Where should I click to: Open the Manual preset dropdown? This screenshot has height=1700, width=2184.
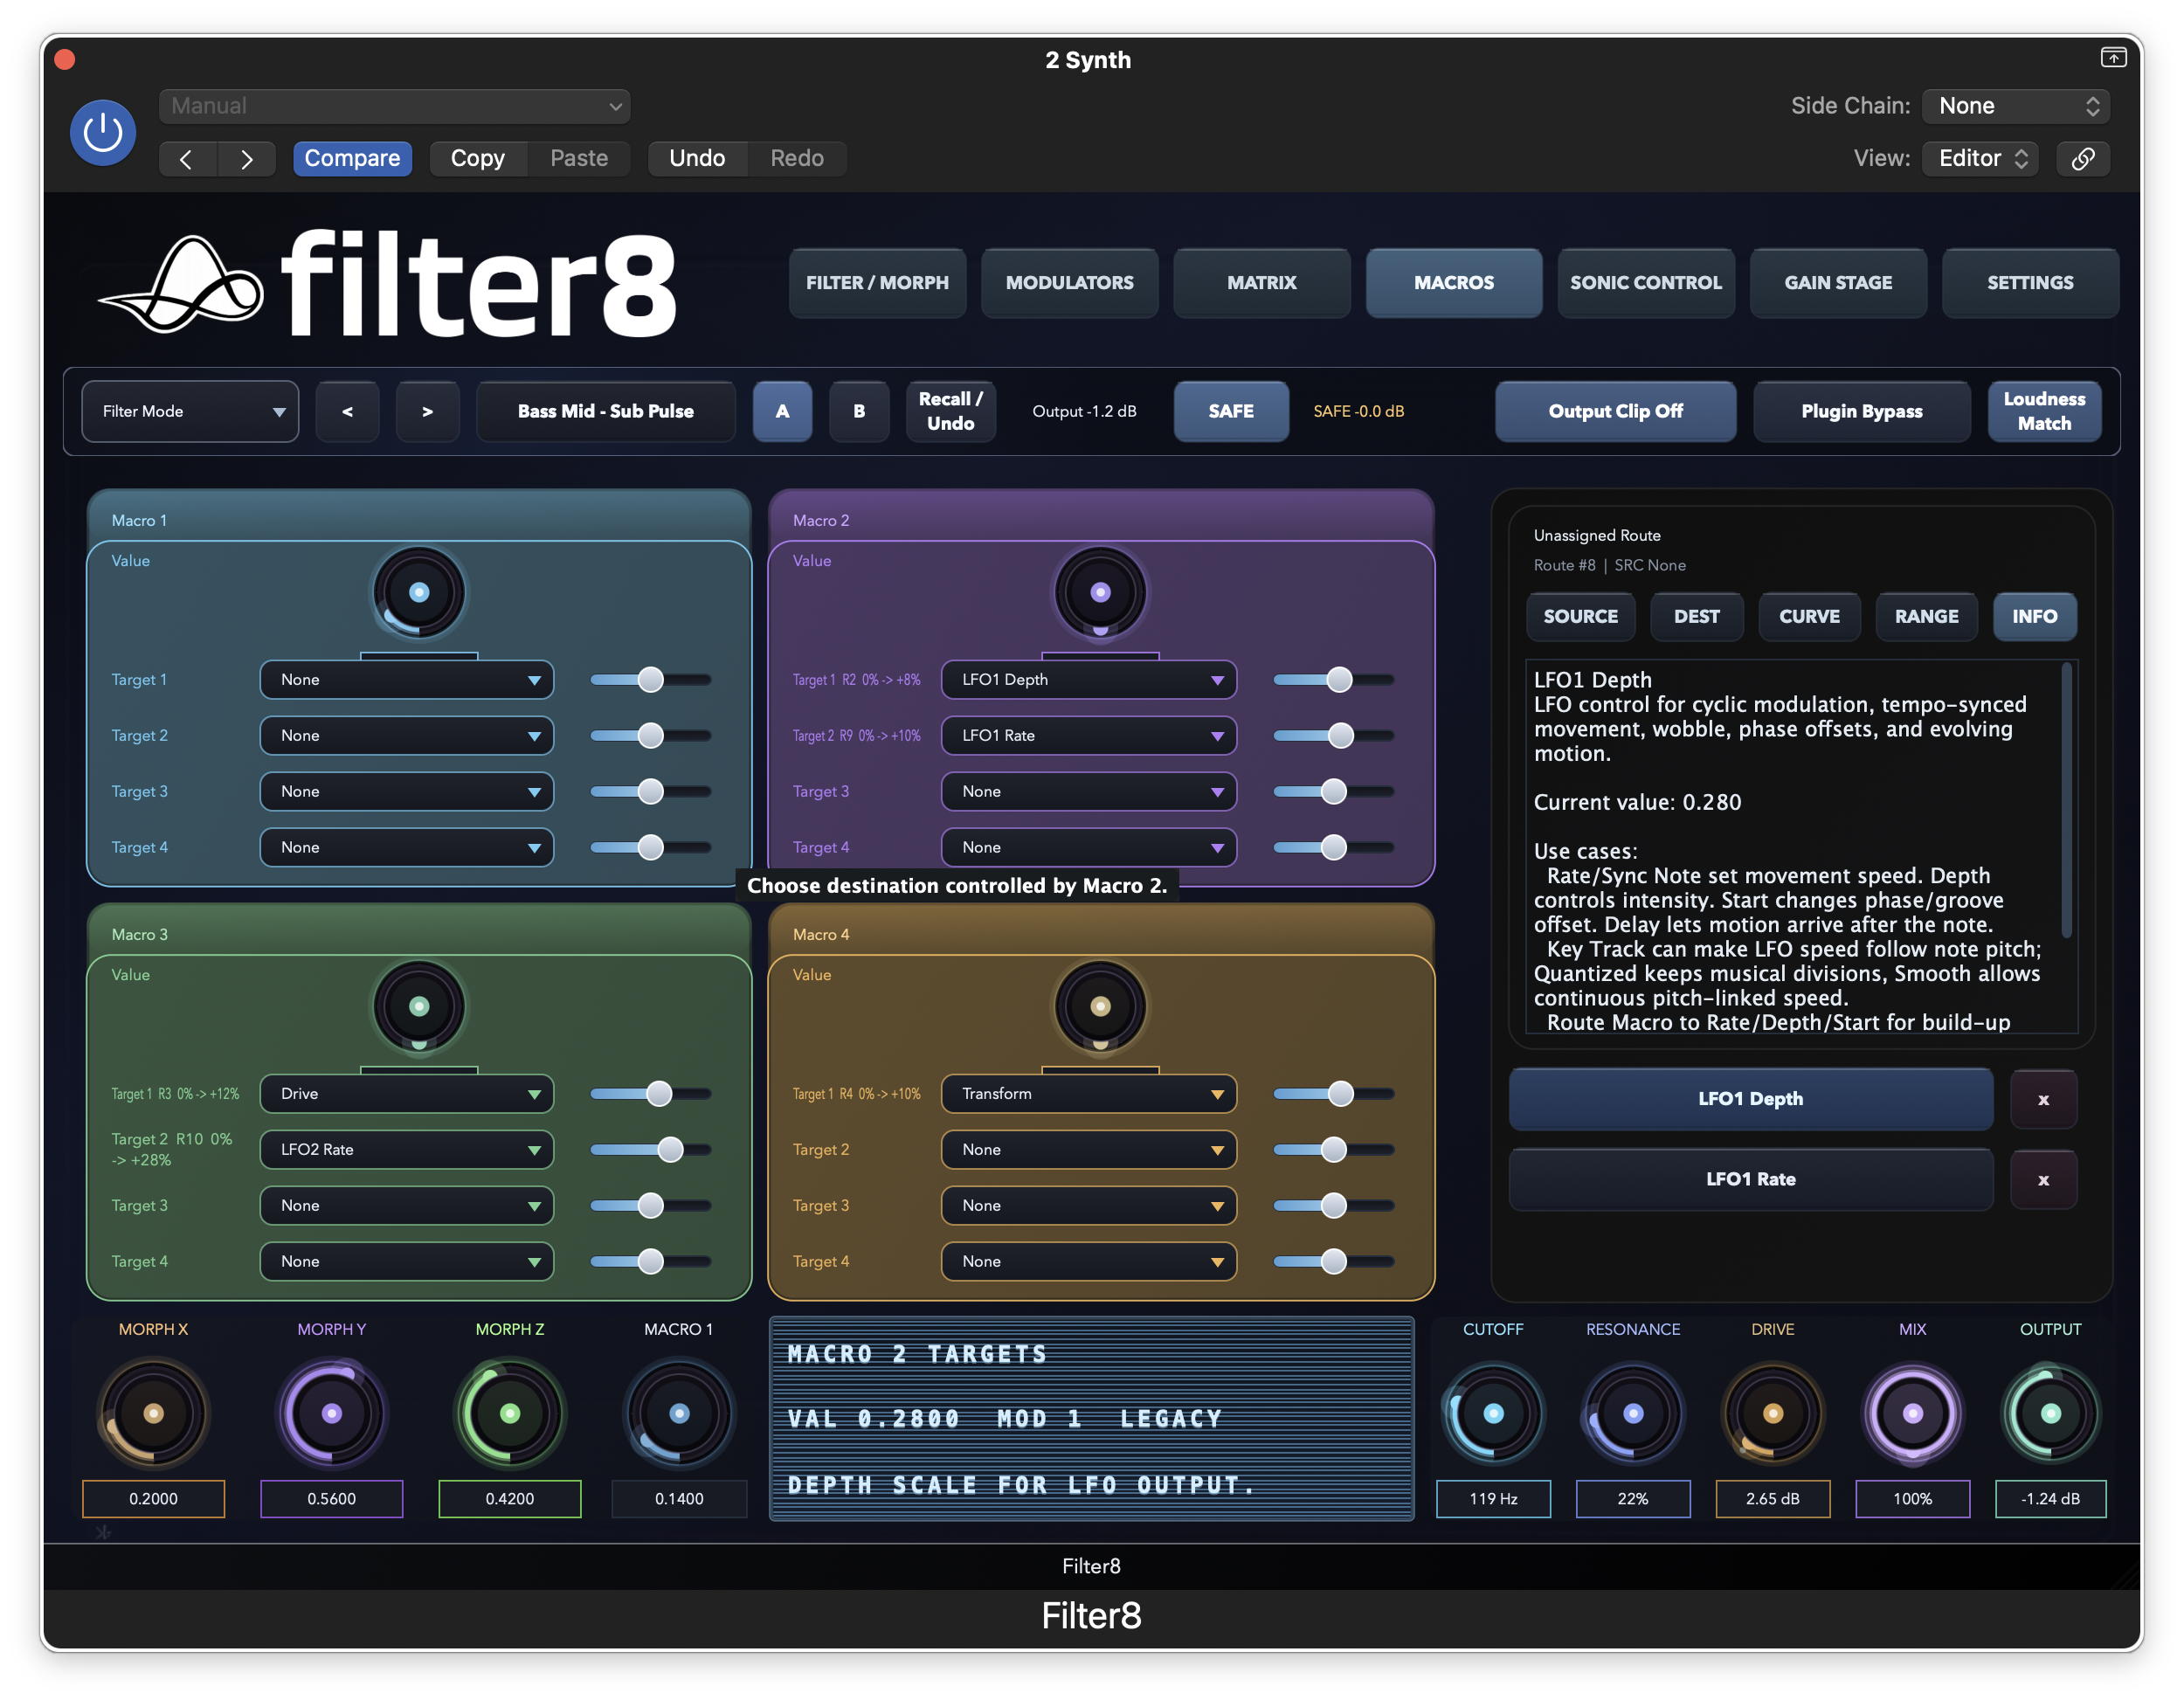point(395,106)
